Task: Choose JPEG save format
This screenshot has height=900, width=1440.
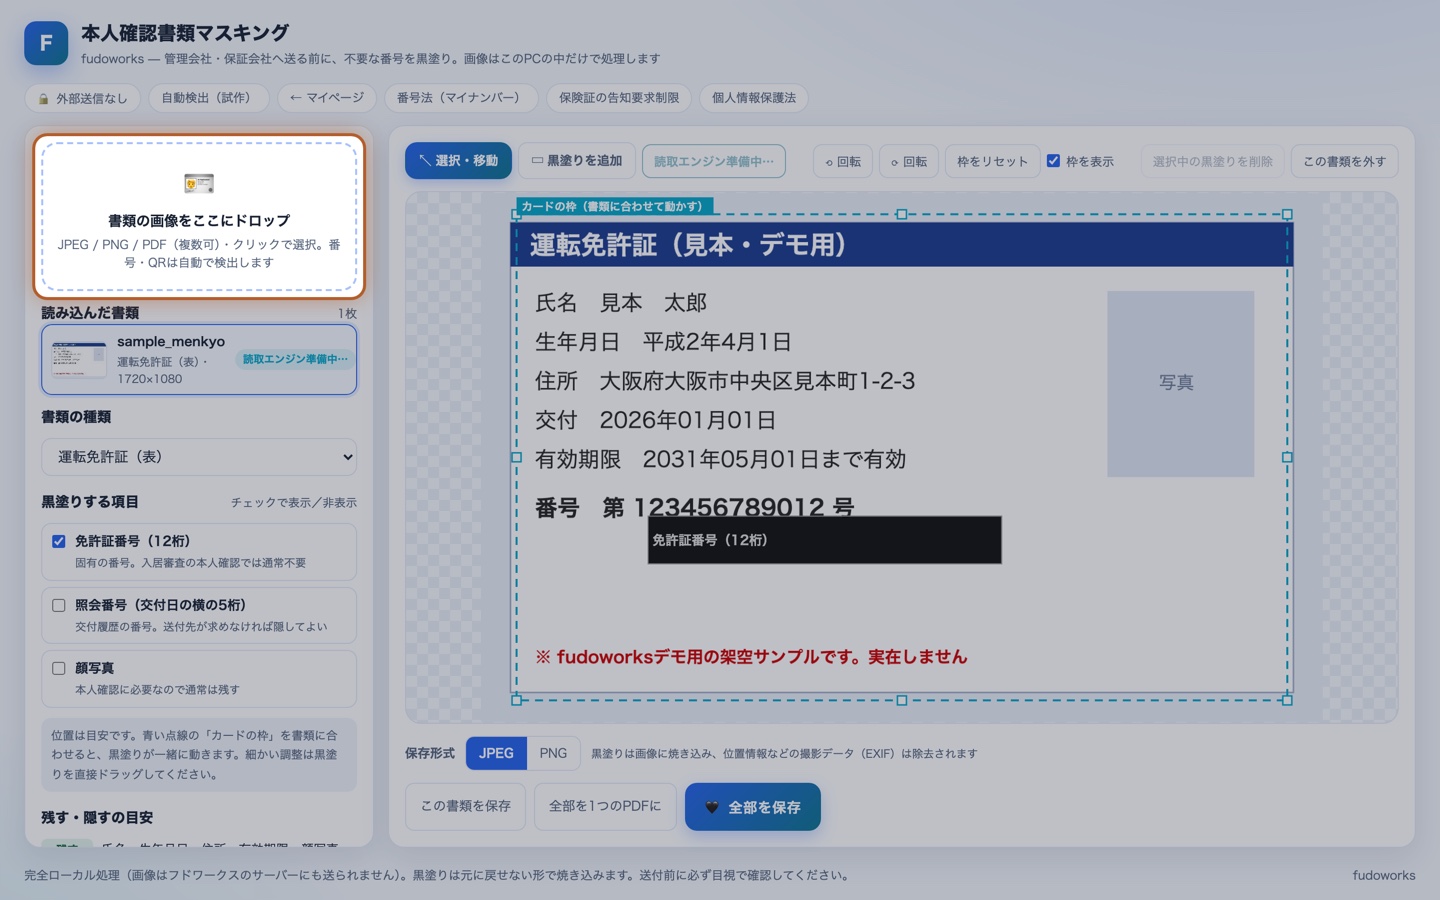Action: (x=496, y=753)
